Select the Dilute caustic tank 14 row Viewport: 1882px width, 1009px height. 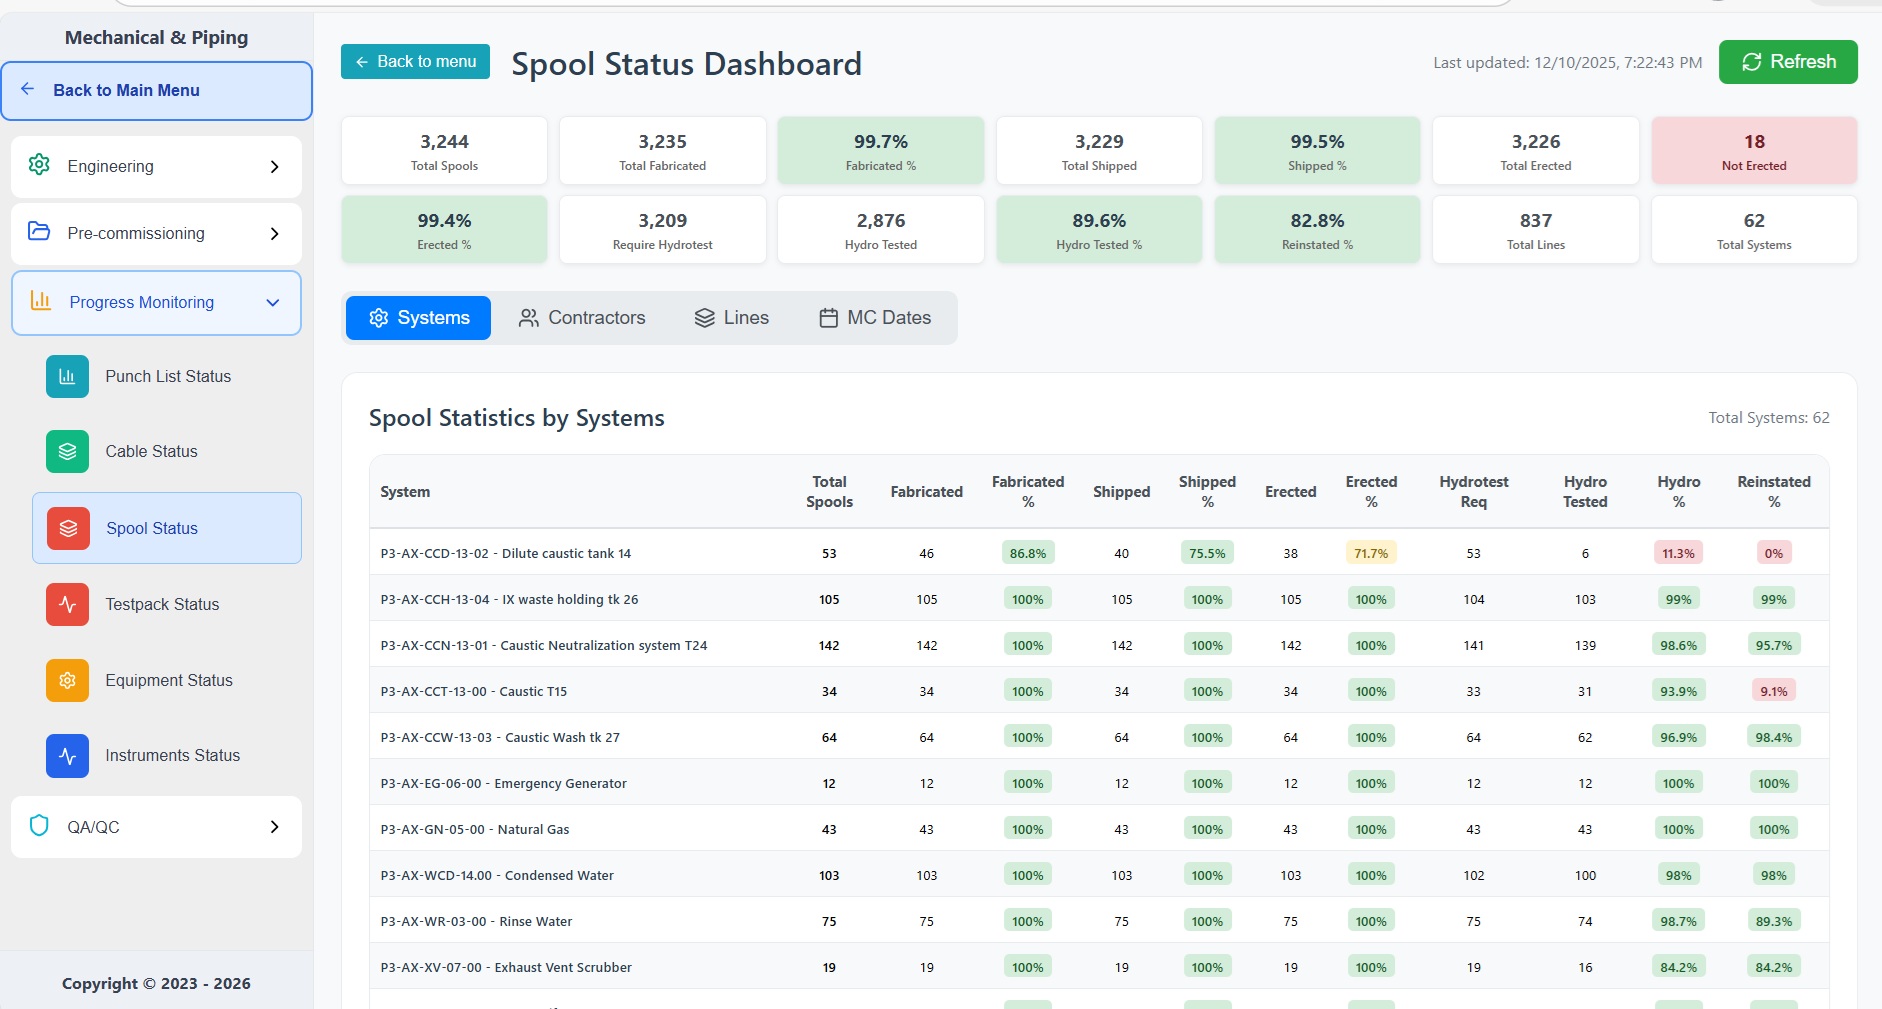(506, 552)
